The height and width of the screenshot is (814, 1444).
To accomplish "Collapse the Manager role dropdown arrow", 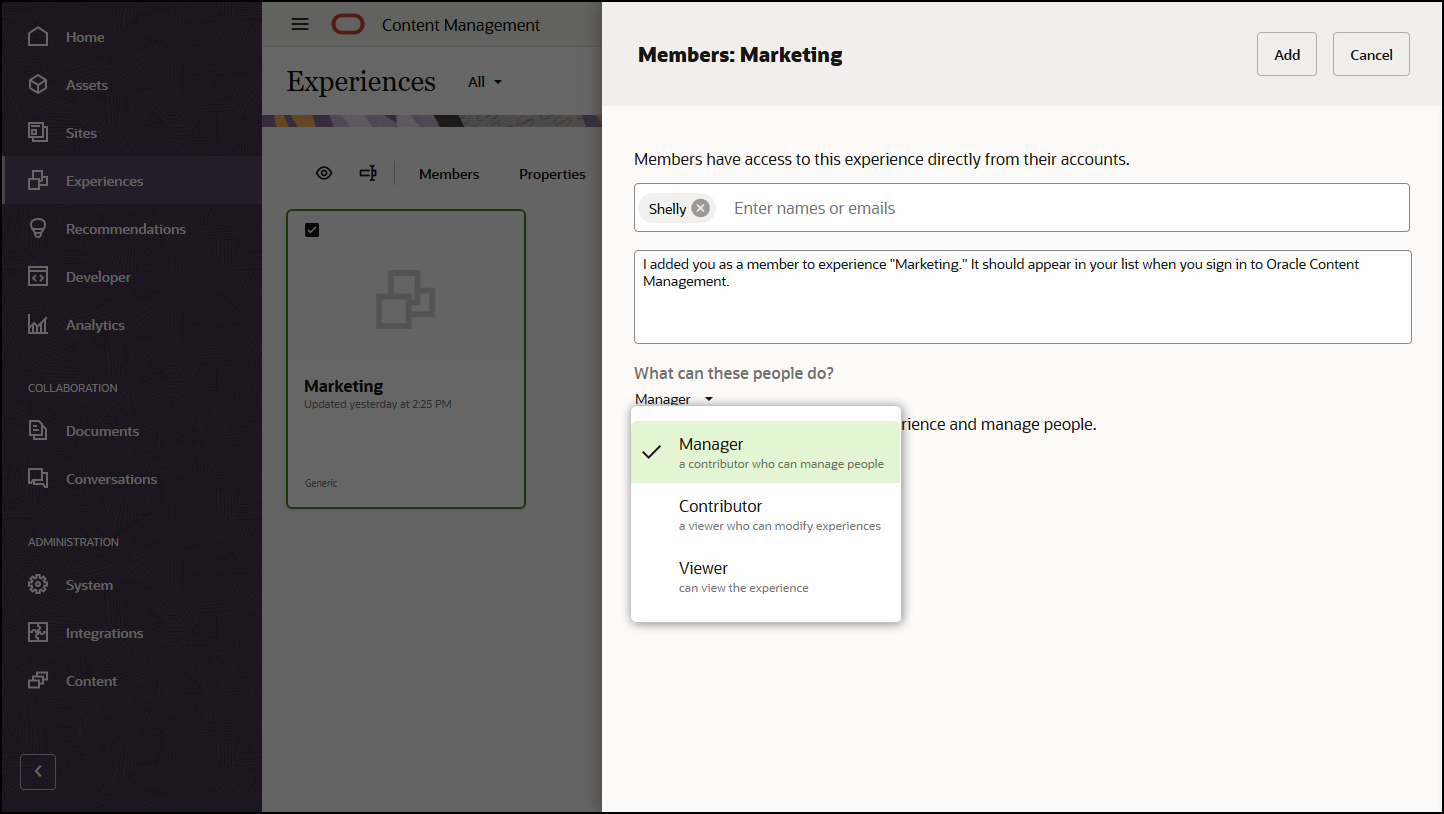I will coord(708,399).
